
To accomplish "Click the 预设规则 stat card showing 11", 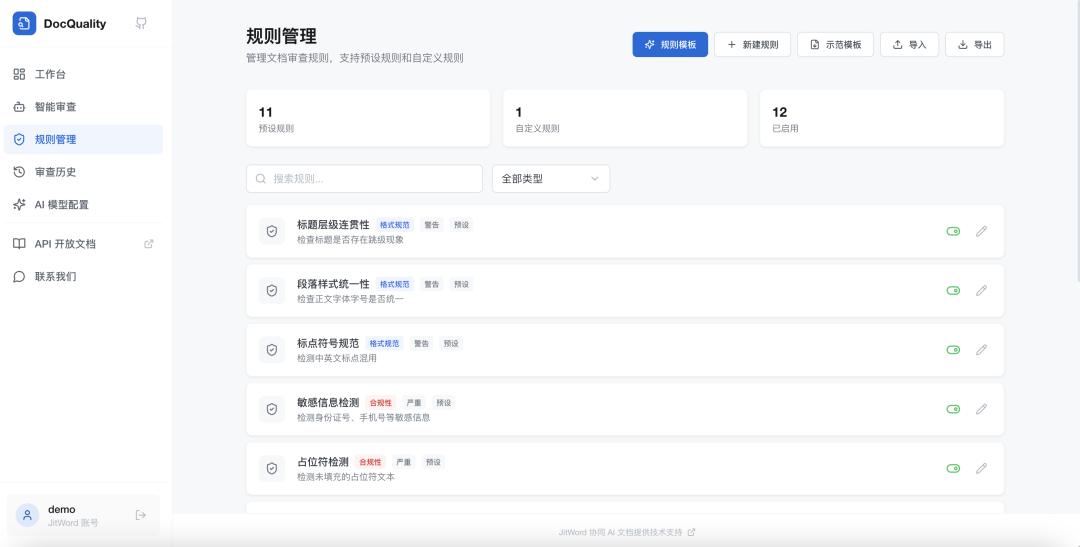I will pos(368,118).
